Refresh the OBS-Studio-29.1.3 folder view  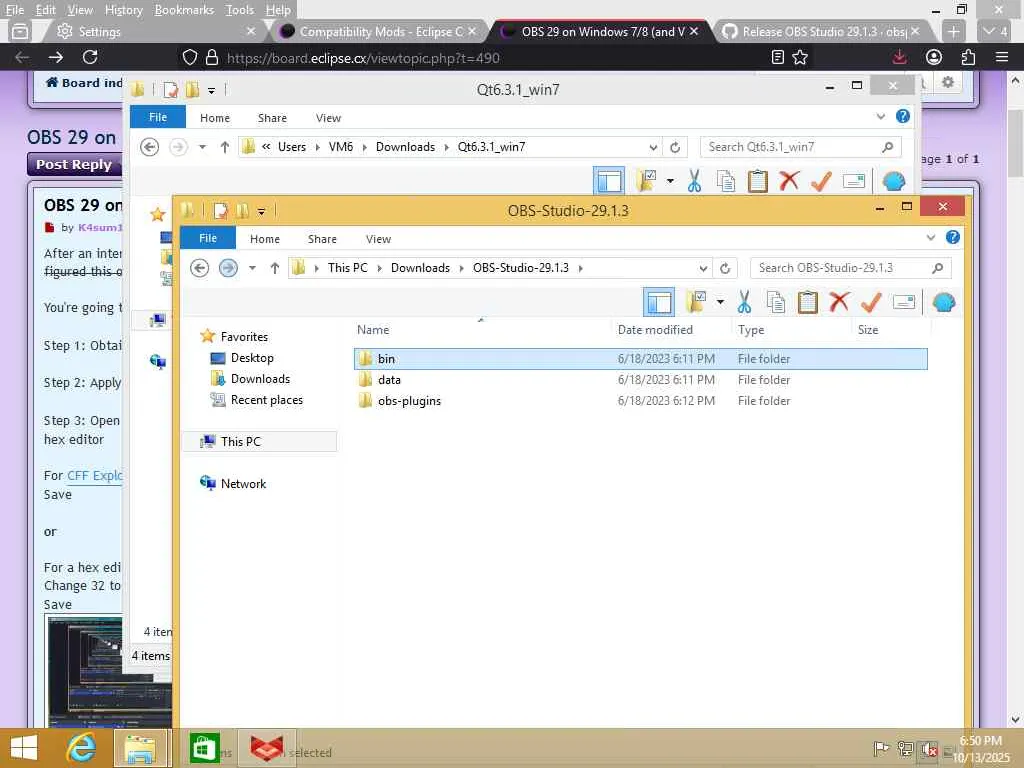tap(725, 268)
